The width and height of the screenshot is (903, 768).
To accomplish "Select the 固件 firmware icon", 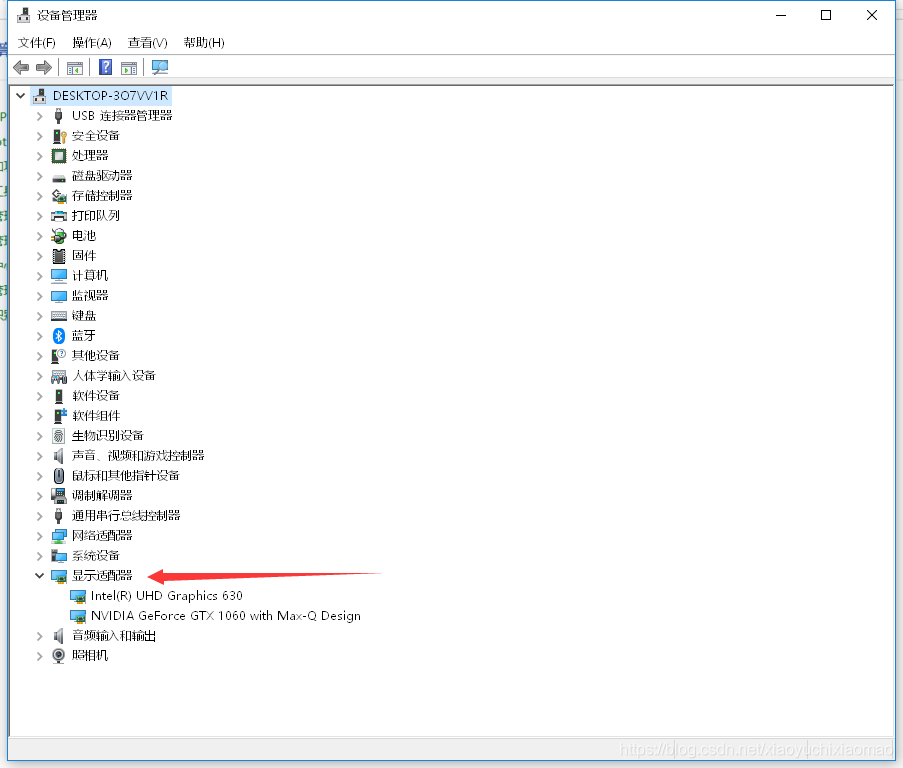I will click(x=59, y=256).
